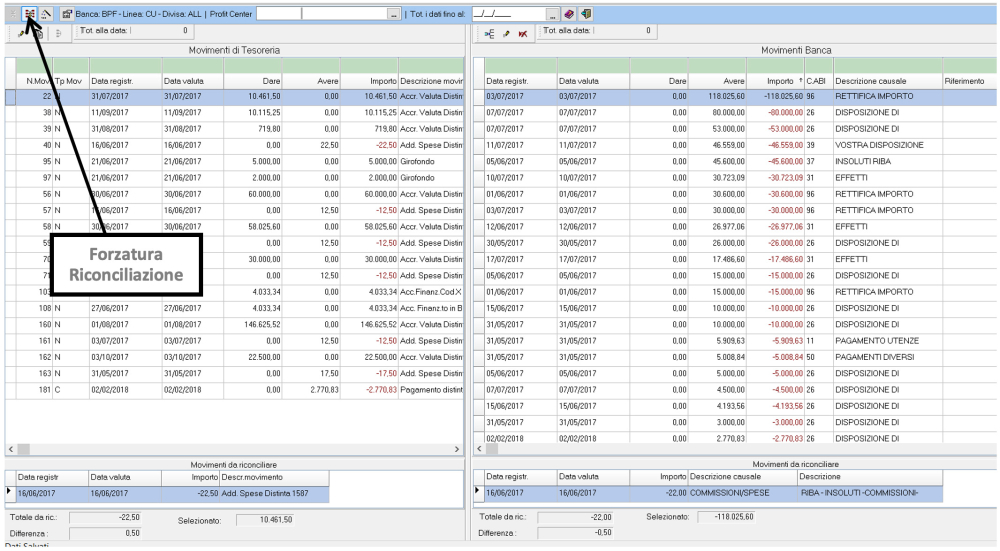The height and width of the screenshot is (551, 1000).
Task: Click the 'Tot. i dati fino al' date field
Action: pyautogui.click(x=507, y=14)
